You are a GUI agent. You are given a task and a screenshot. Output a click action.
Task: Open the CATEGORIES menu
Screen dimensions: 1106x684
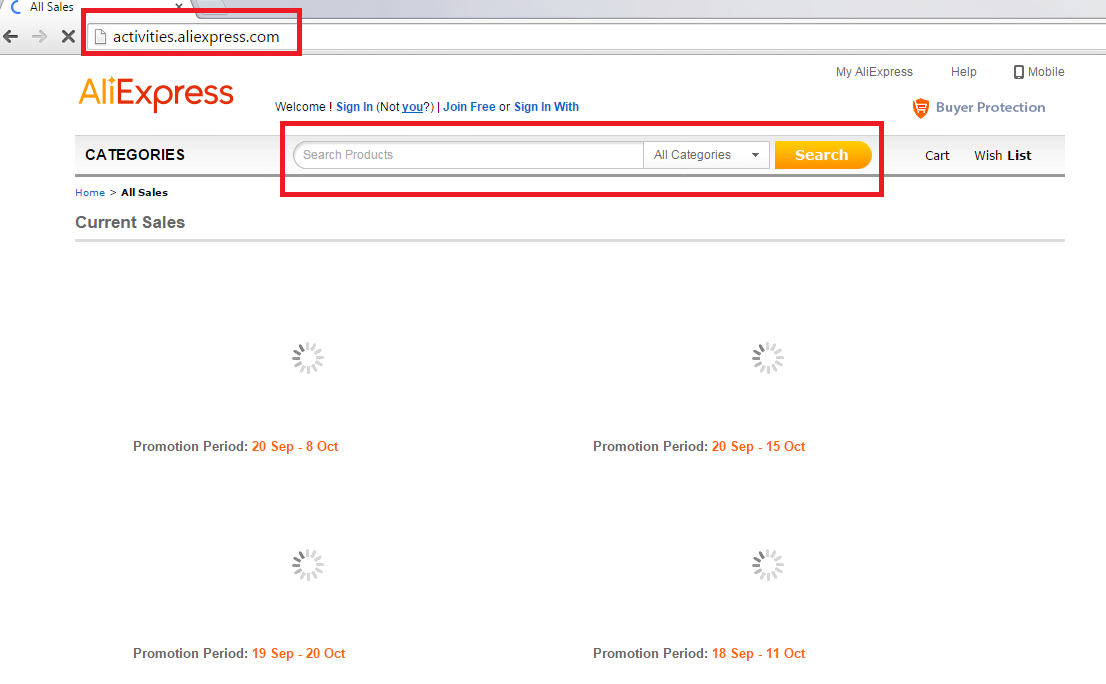click(135, 155)
